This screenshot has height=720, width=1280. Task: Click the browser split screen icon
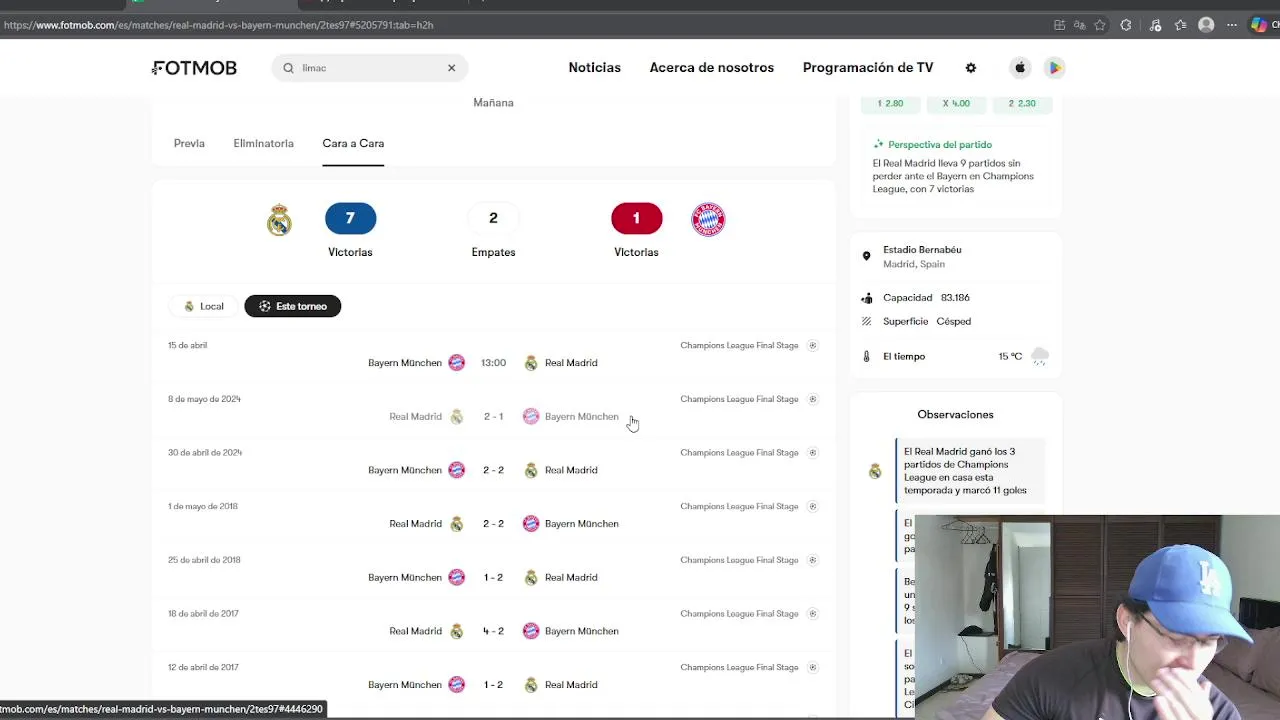[1060, 25]
